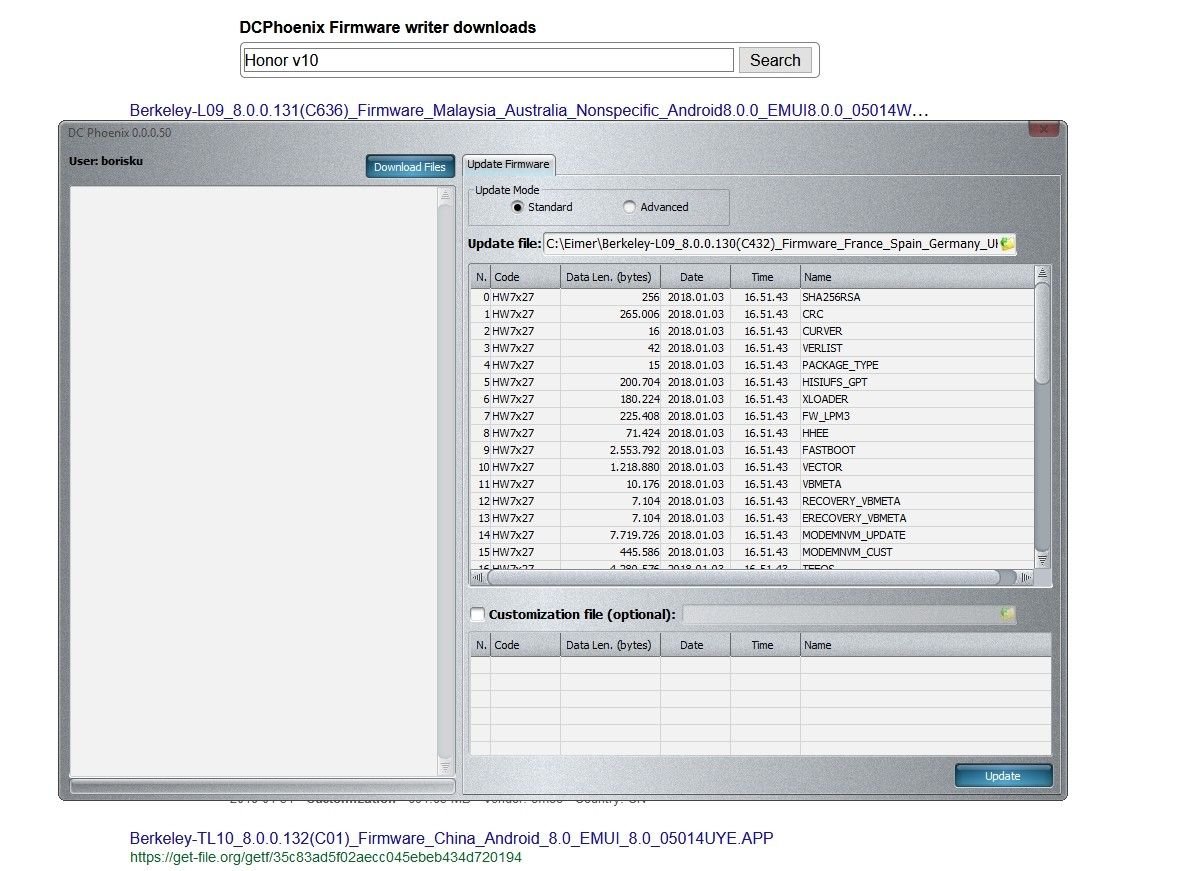Click customization table Code column header
The height and width of the screenshot is (871, 1189).
(x=525, y=645)
